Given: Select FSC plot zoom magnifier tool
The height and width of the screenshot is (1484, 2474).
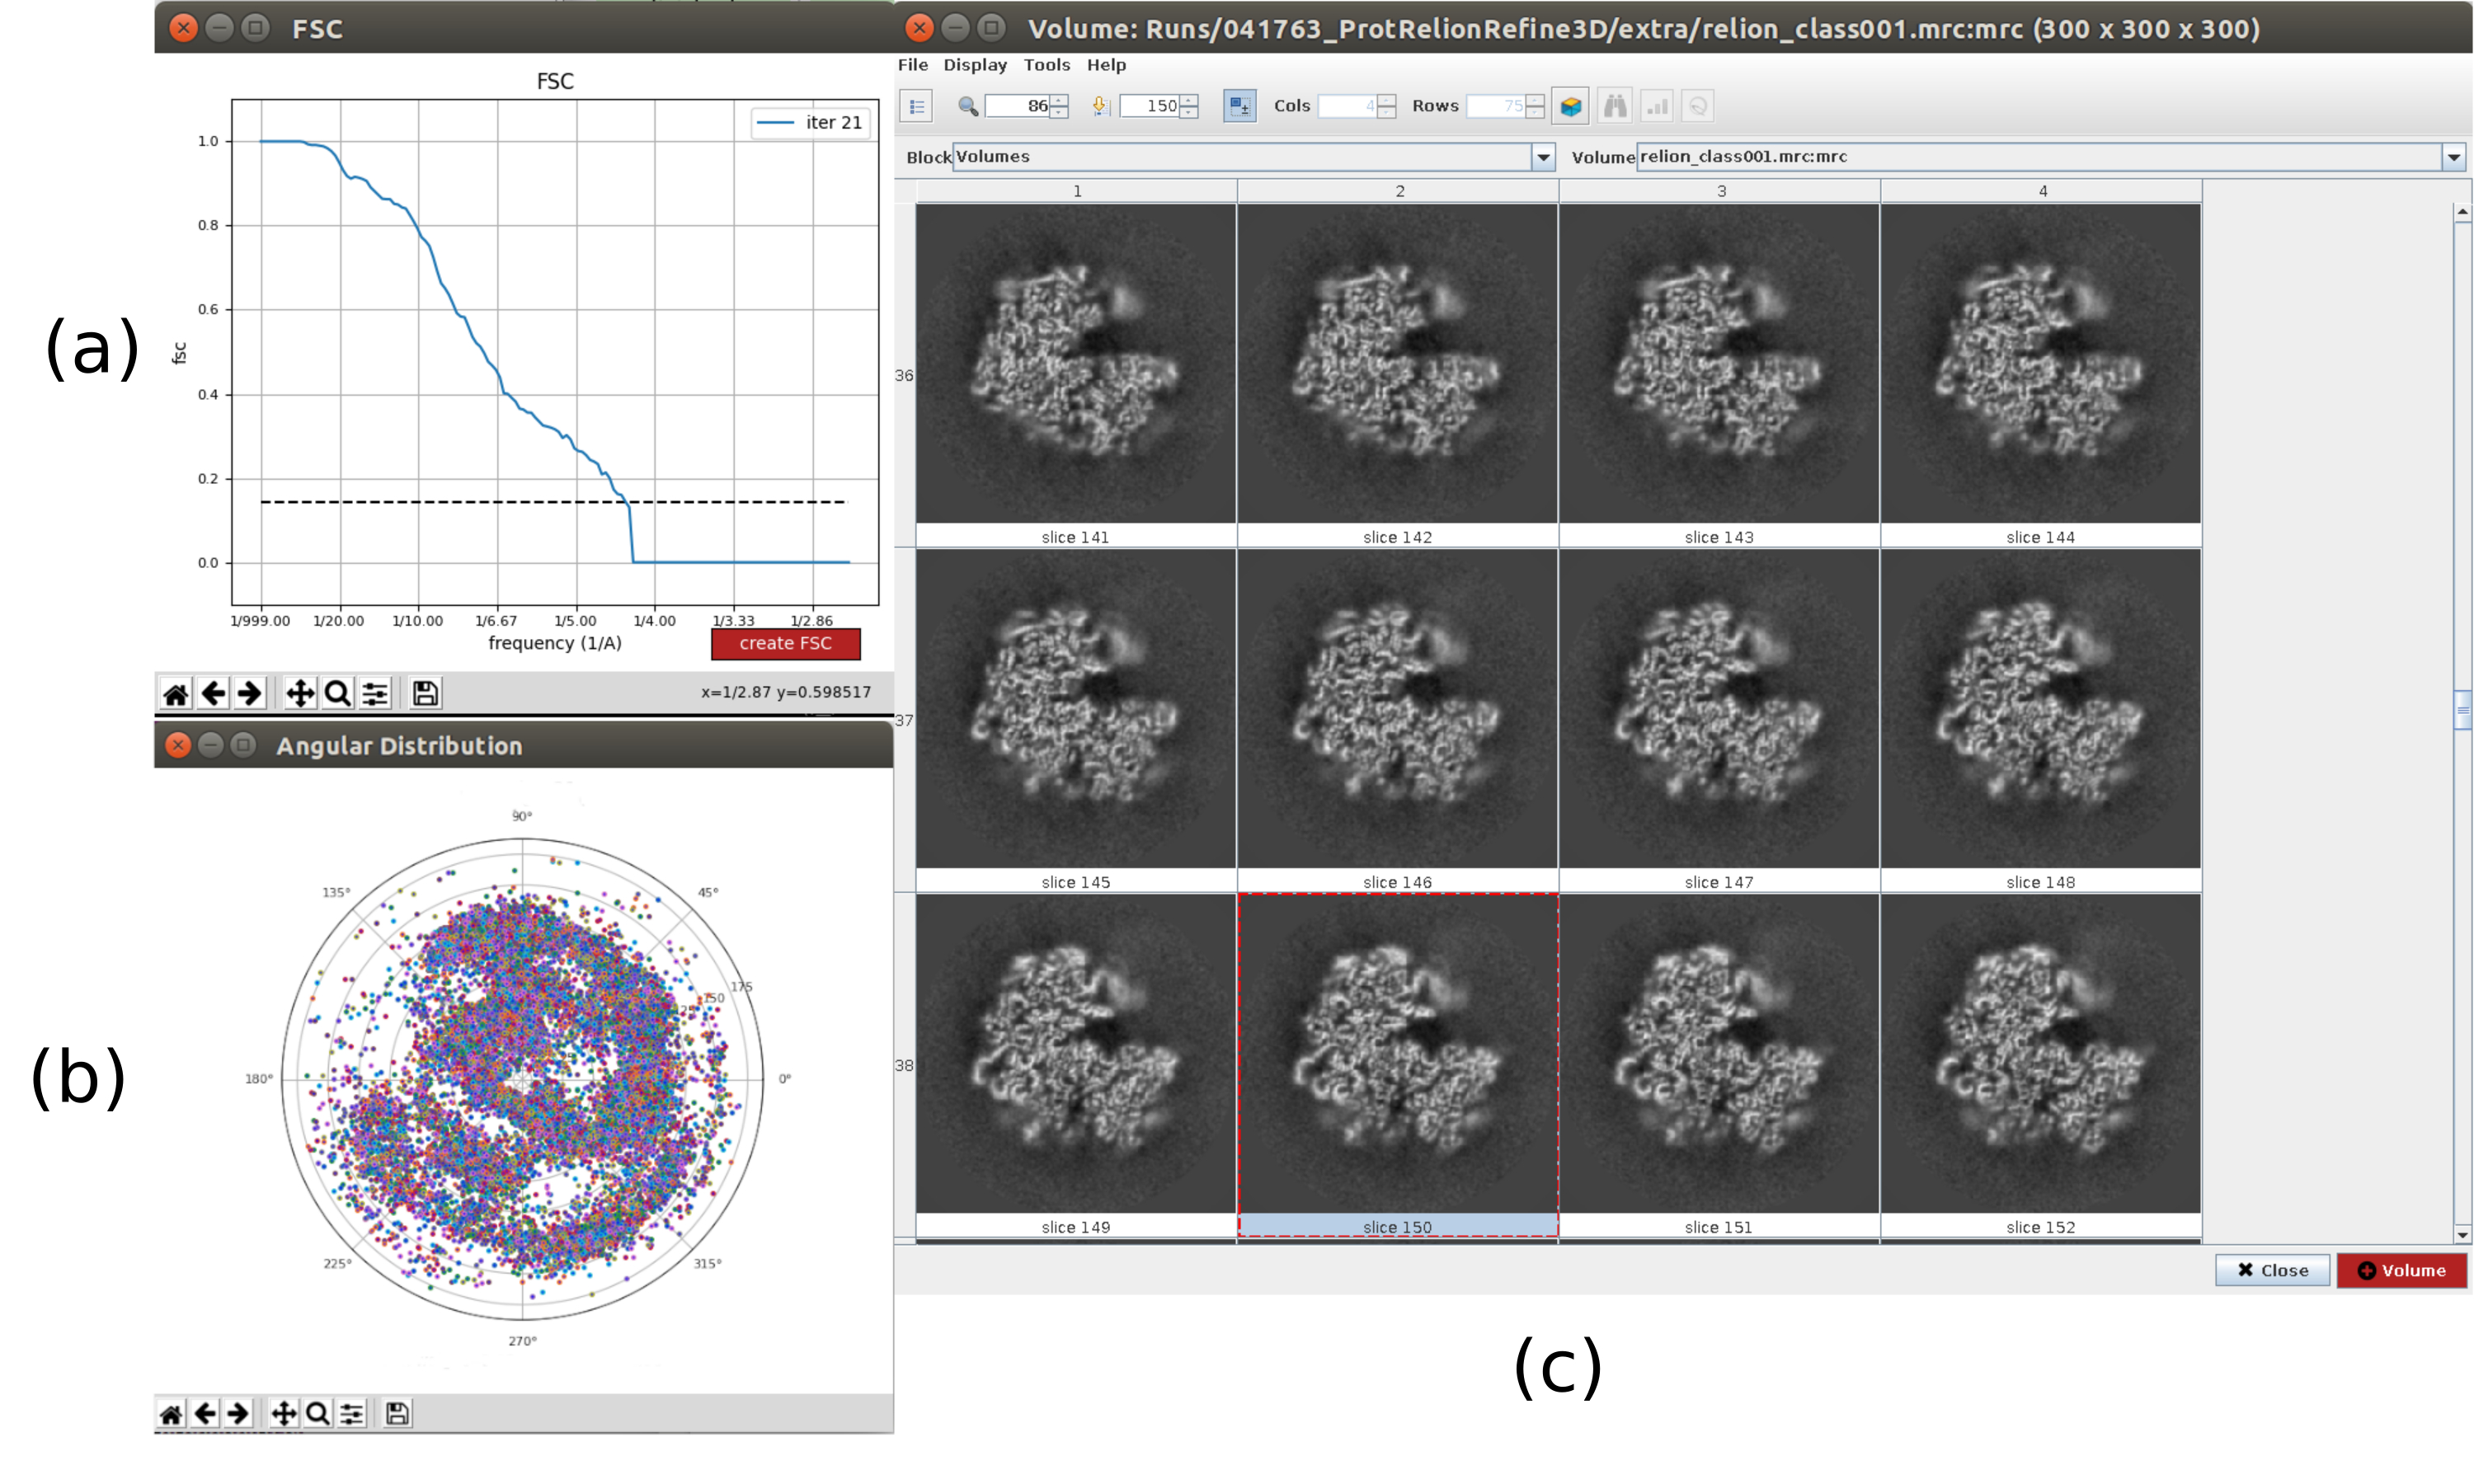Looking at the screenshot, I should (x=338, y=693).
